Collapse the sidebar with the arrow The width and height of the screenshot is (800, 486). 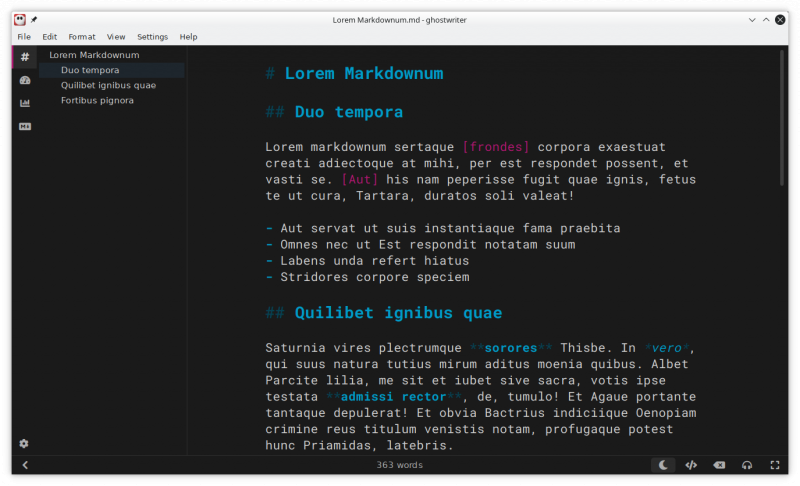[25, 465]
